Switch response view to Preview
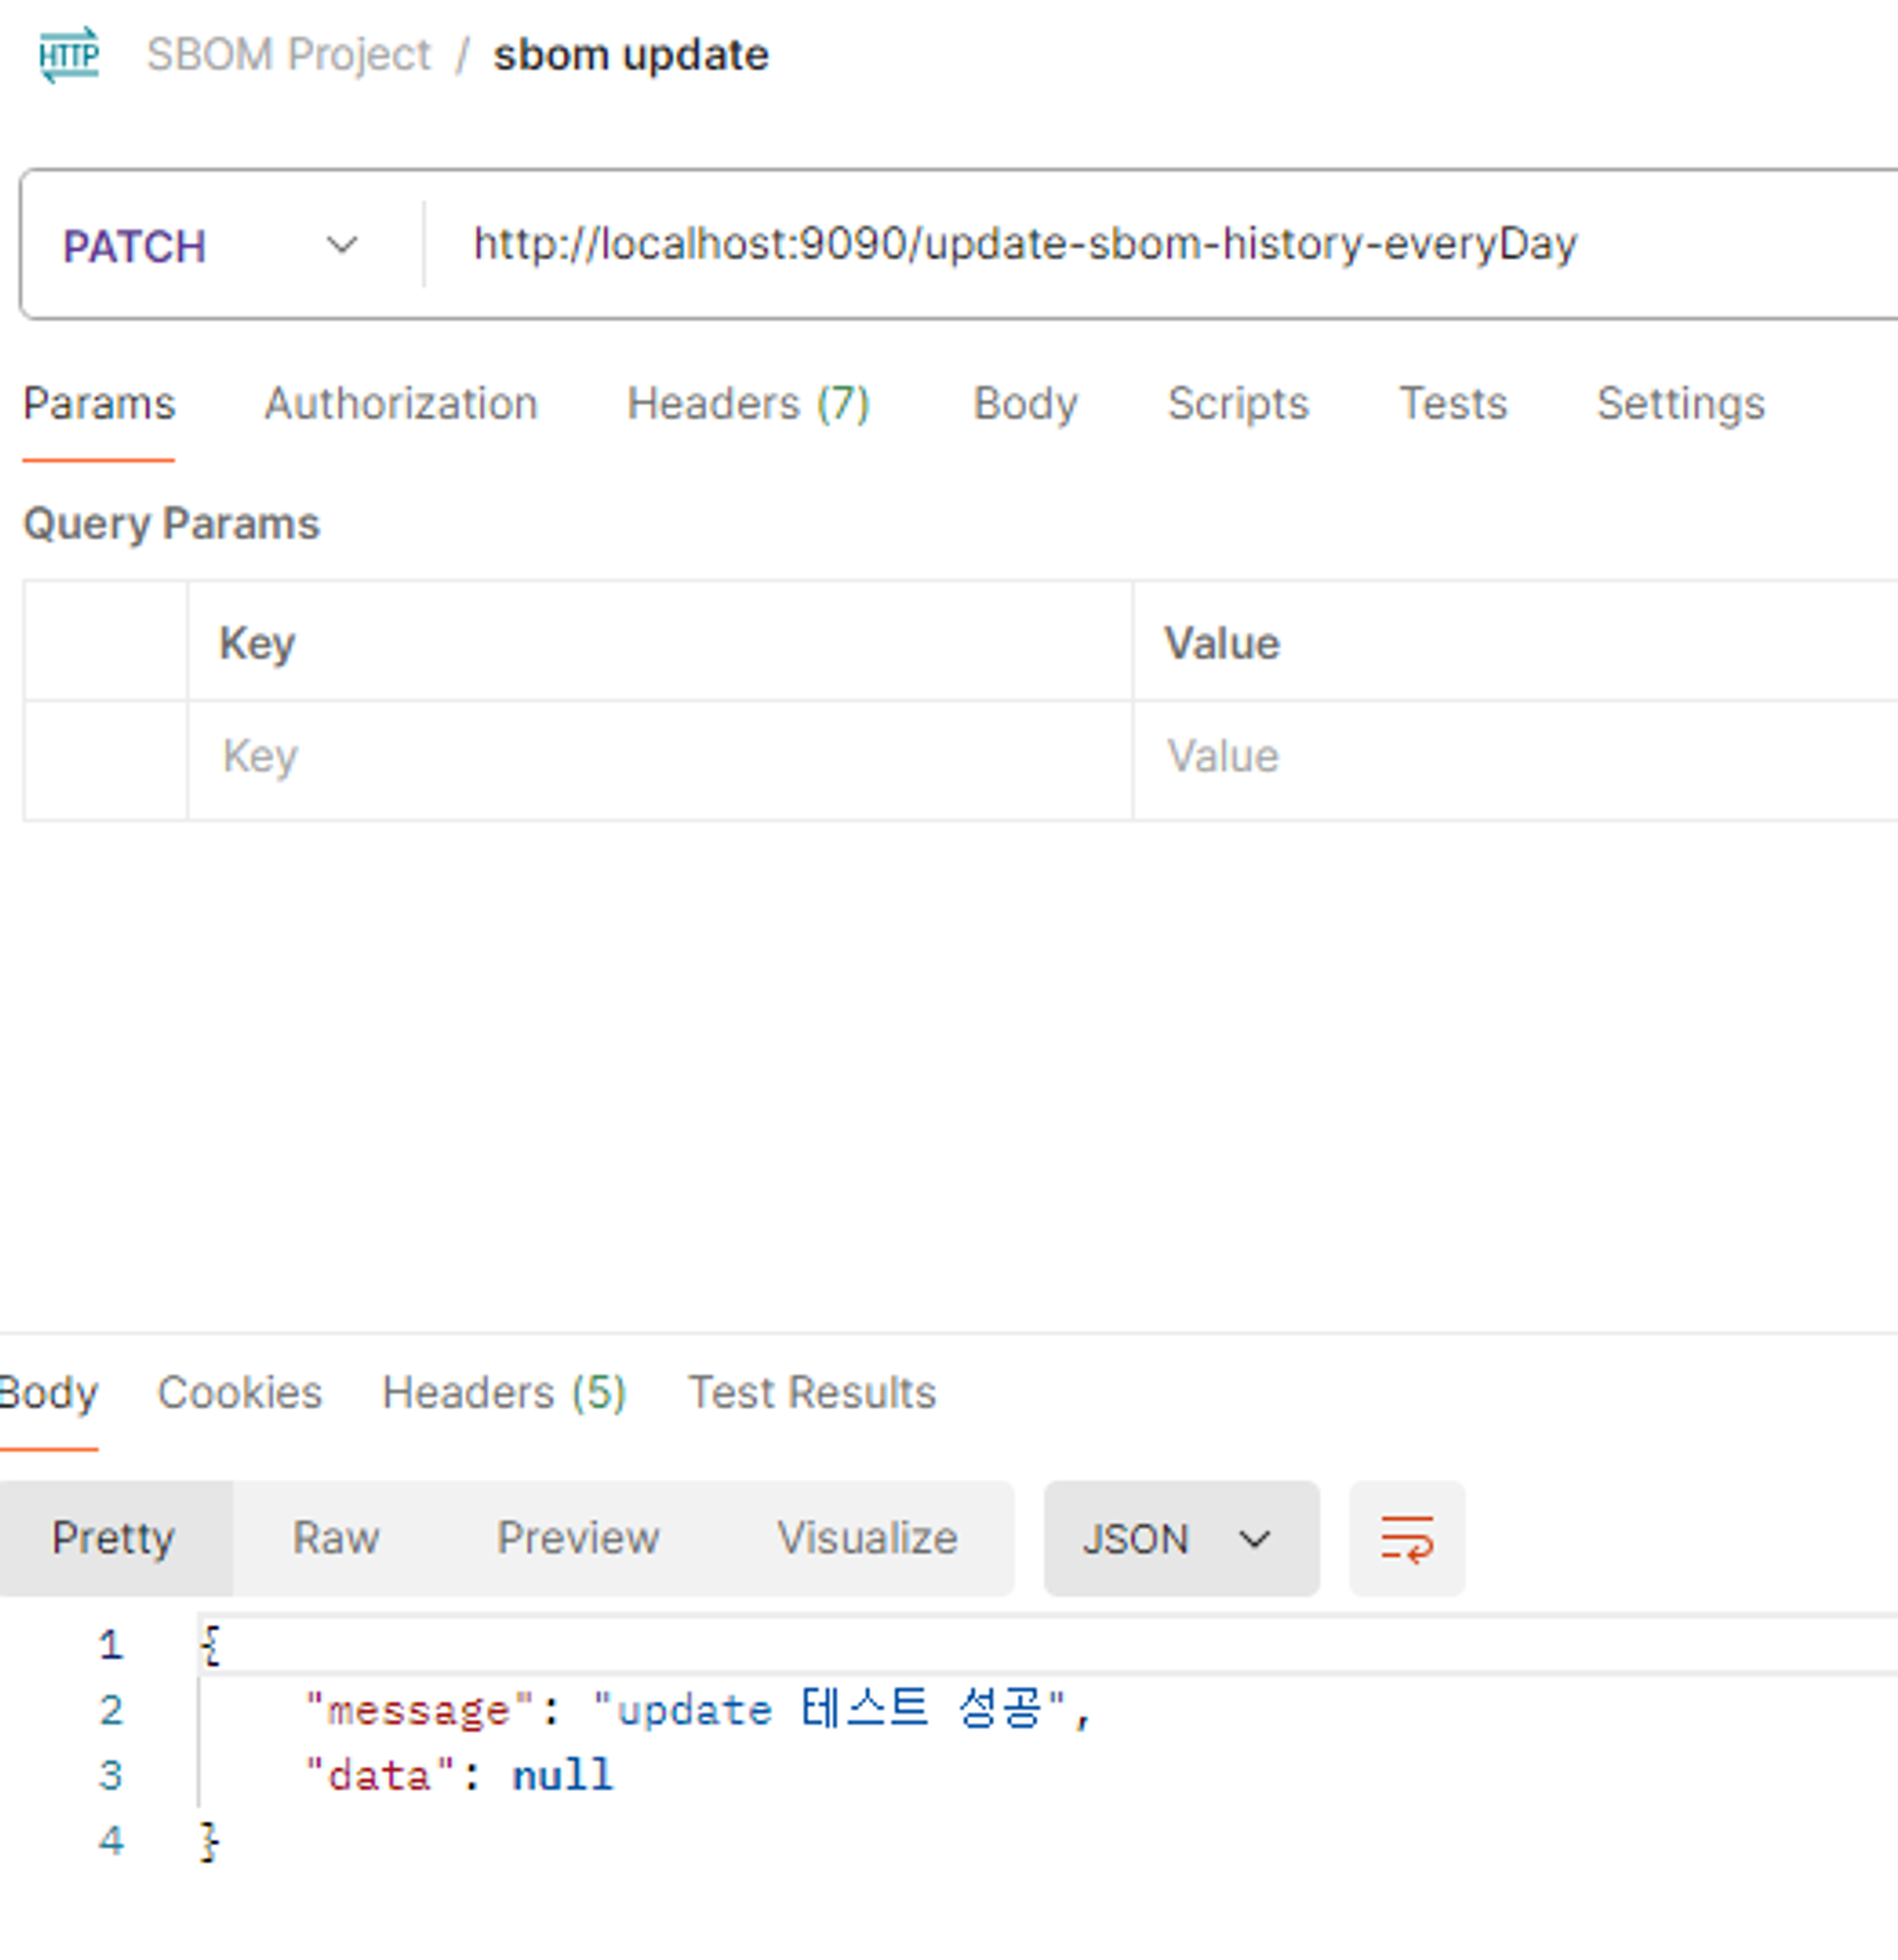 pos(578,1538)
